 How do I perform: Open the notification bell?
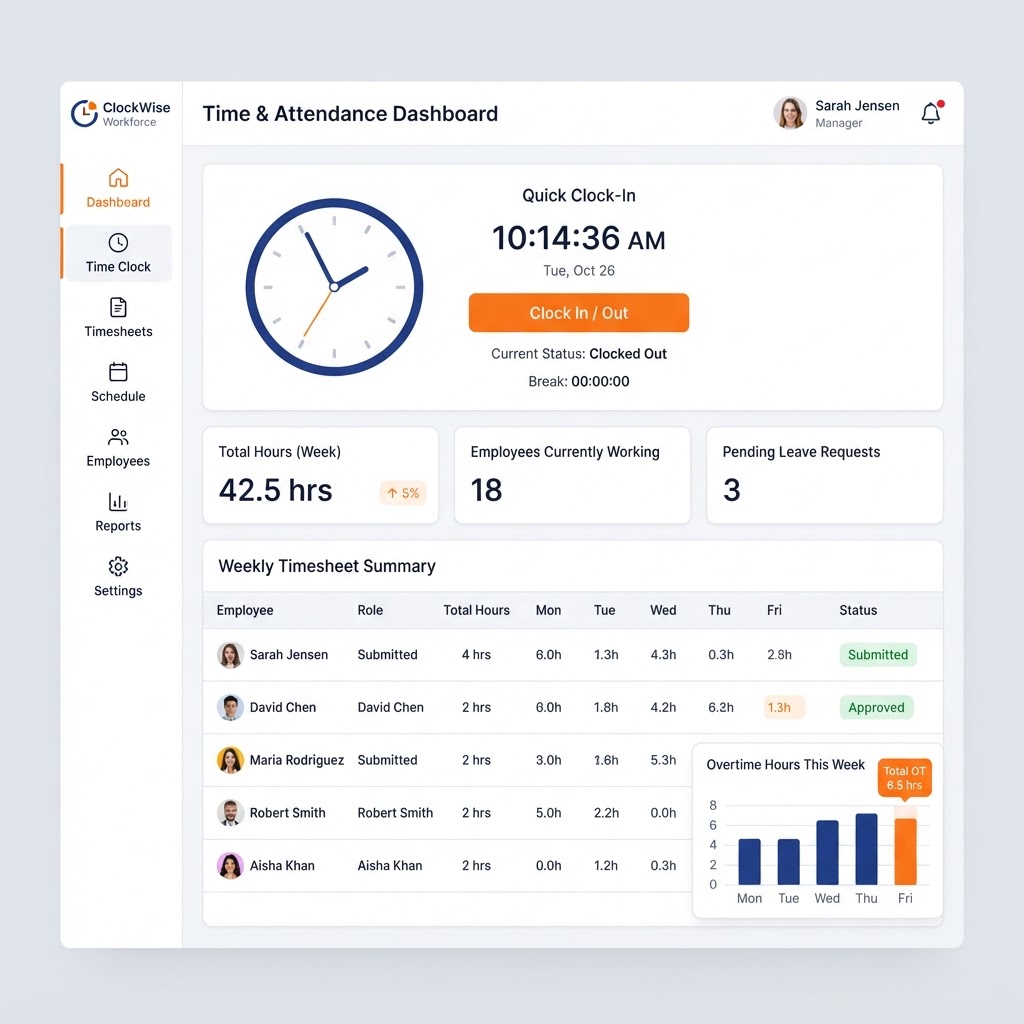tap(932, 113)
